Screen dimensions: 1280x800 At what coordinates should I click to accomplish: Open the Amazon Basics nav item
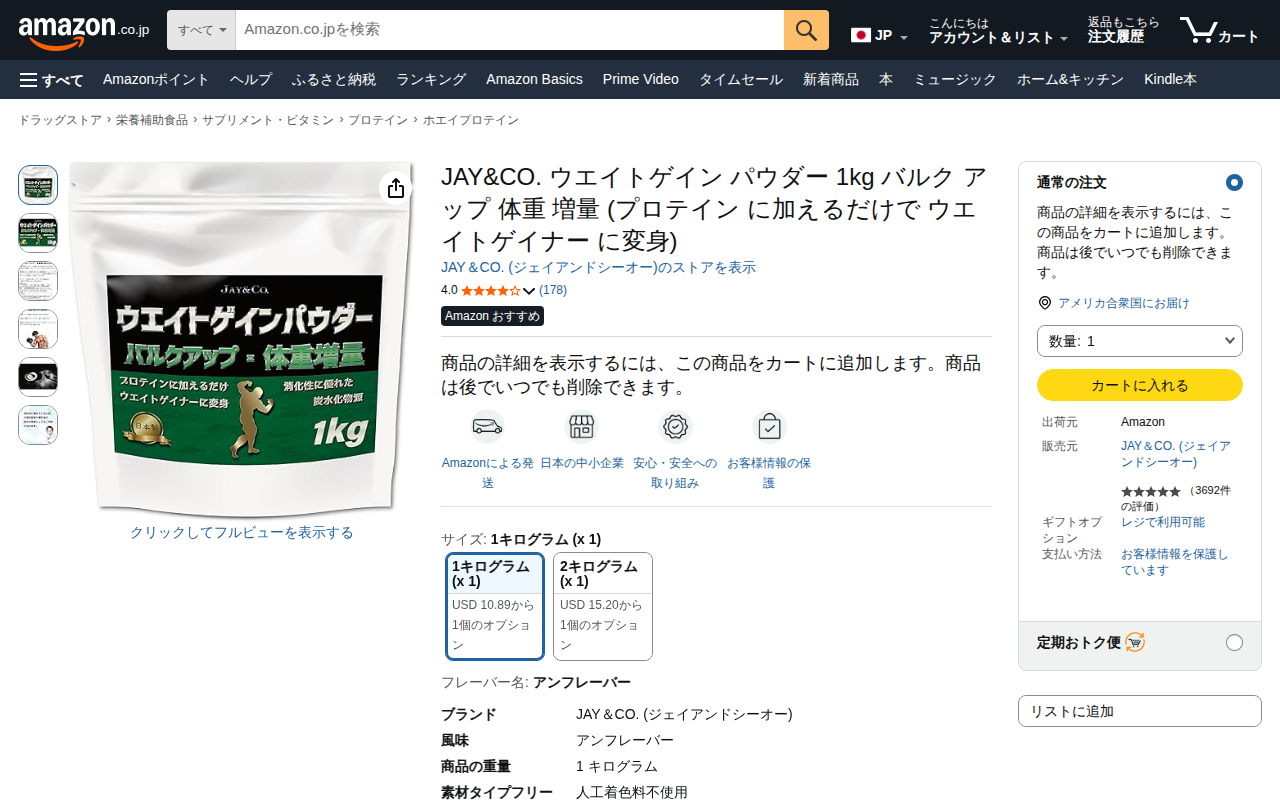click(534, 79)
